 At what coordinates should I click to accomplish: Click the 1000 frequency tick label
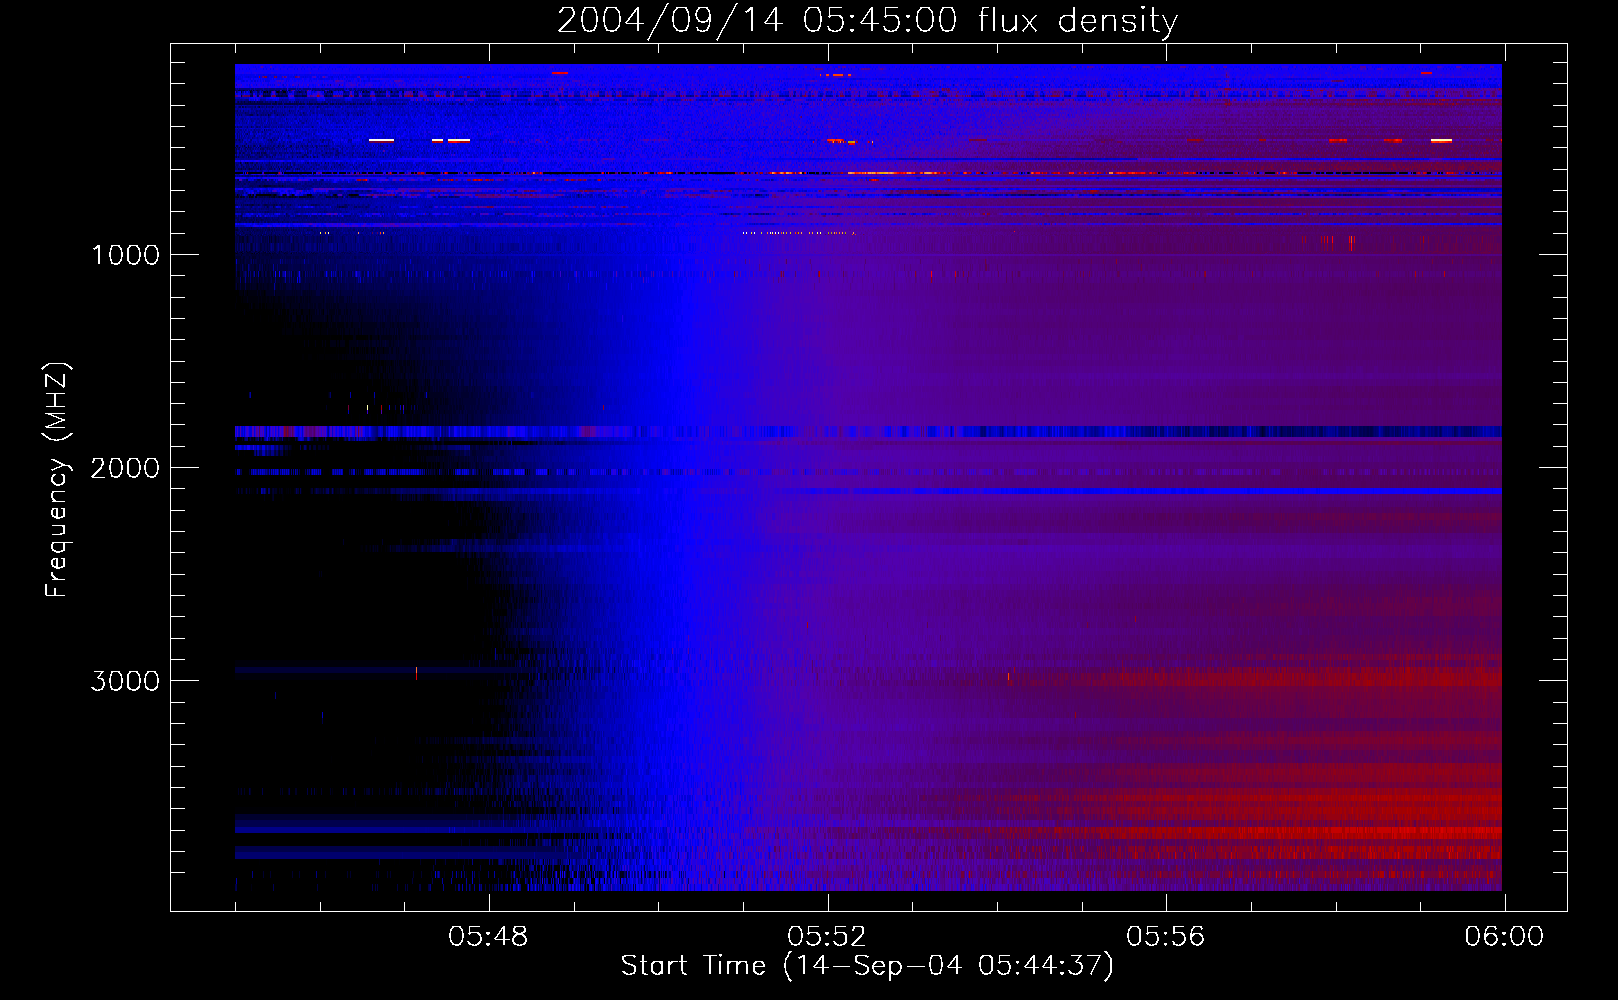pos(125,255)
